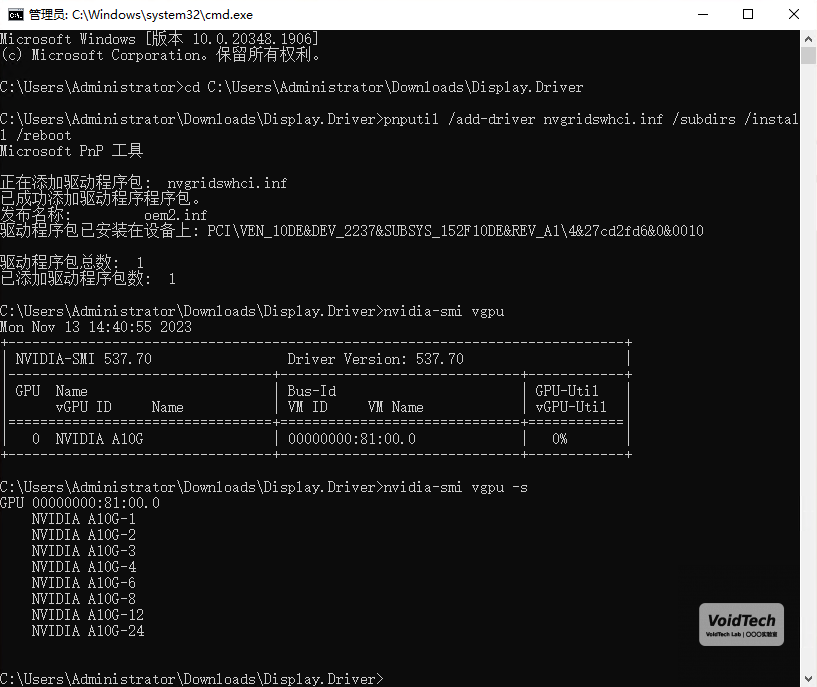Click the final command prompt line

click(x=192, y=679)
